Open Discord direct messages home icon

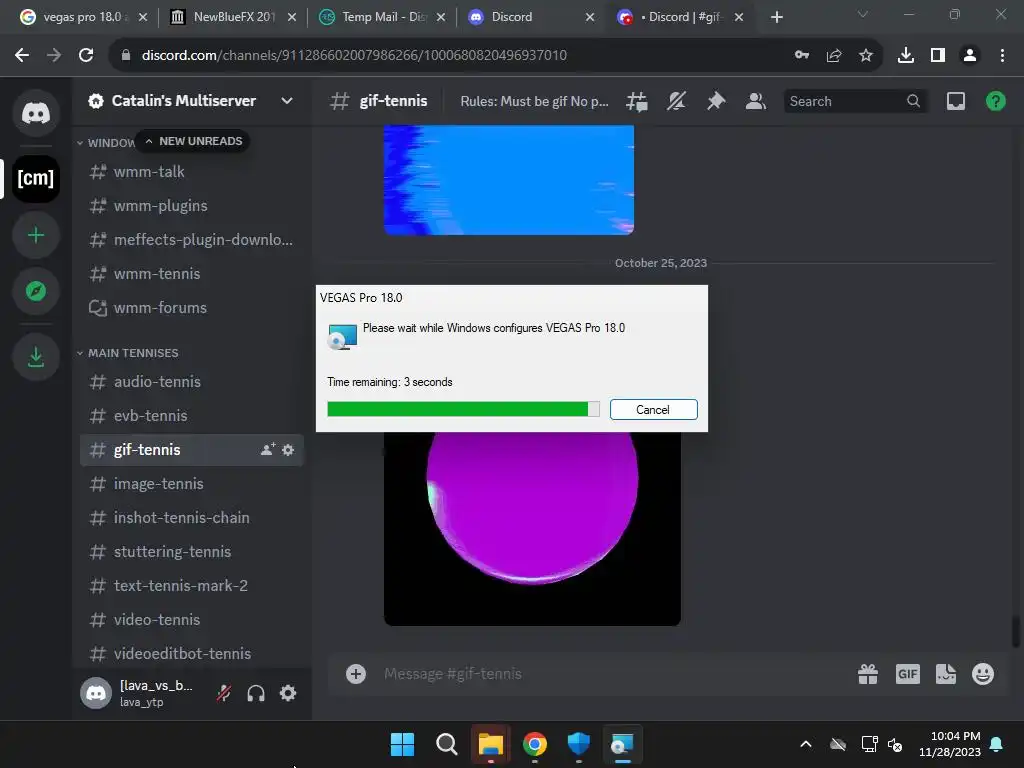(x=36, y=113)
